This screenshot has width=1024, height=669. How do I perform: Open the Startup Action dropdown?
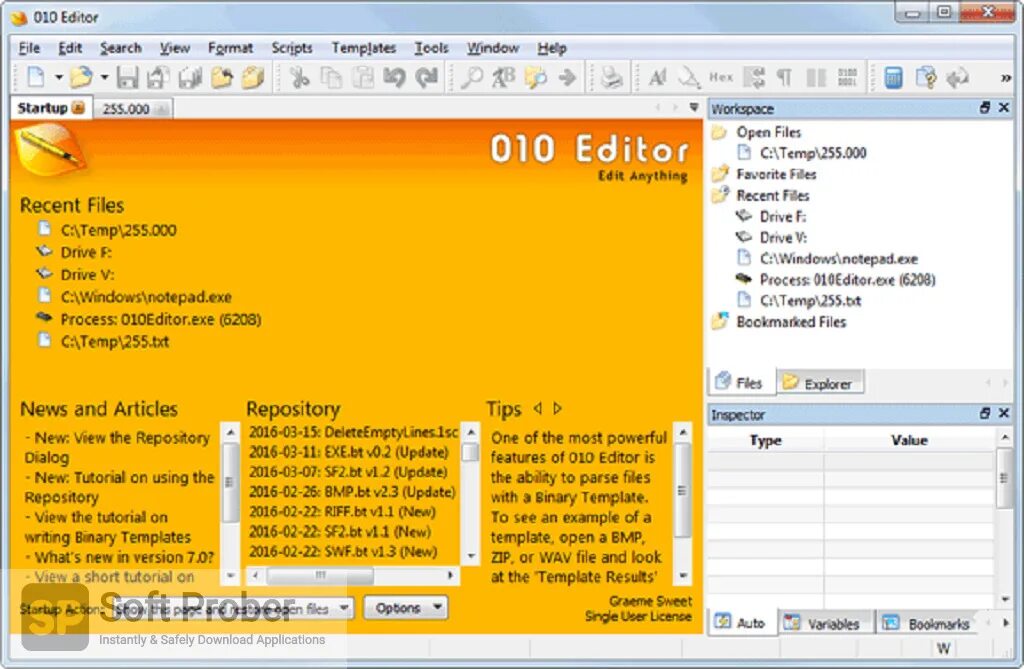point(232,609)
